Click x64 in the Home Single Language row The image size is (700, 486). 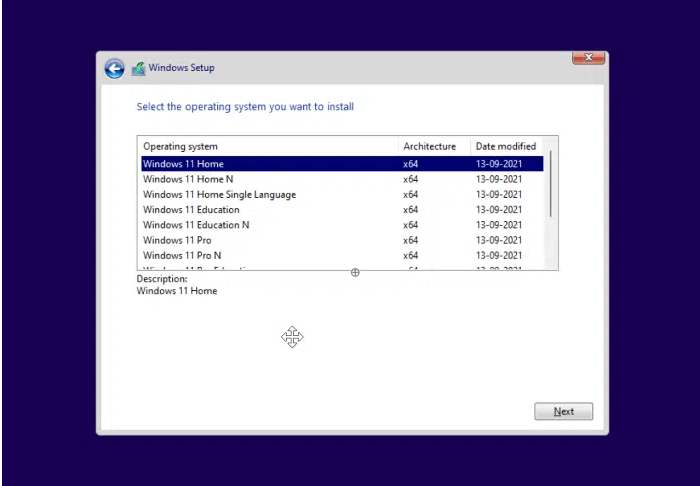coord(410,195)
